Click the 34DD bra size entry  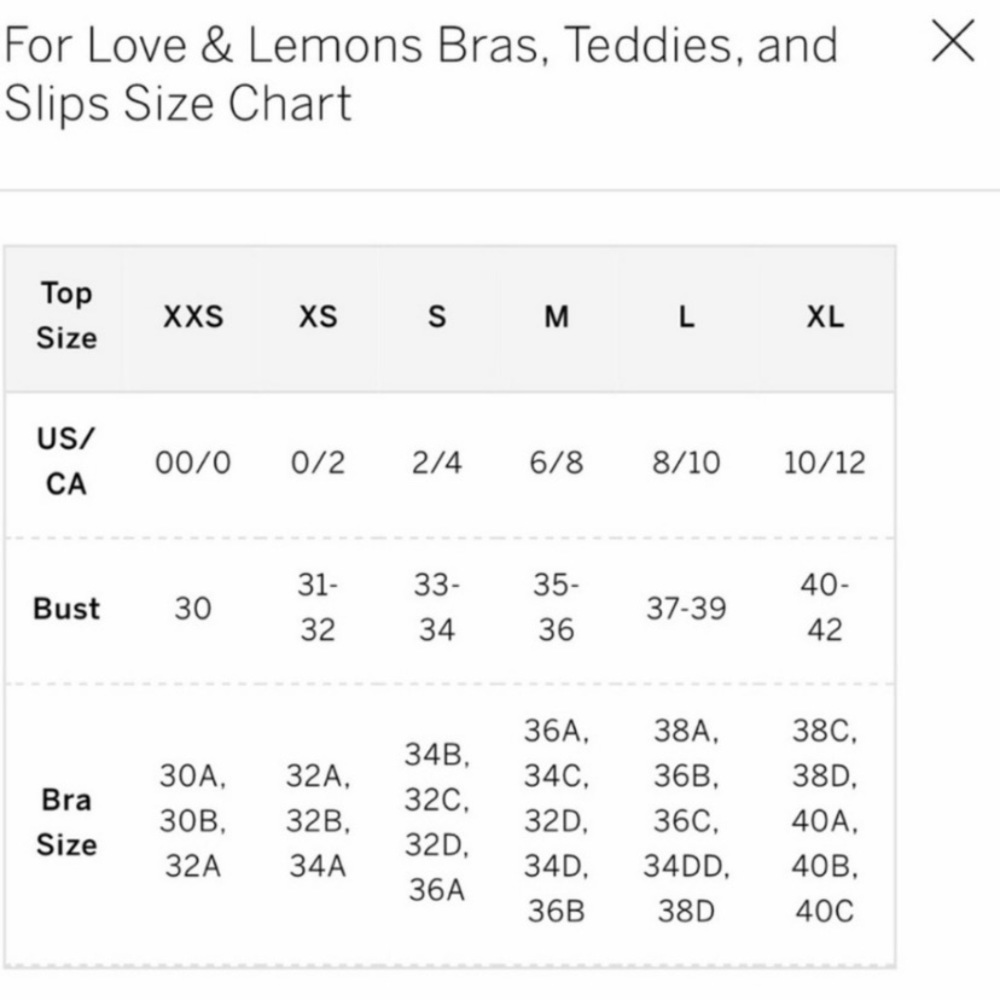point(686,867)
